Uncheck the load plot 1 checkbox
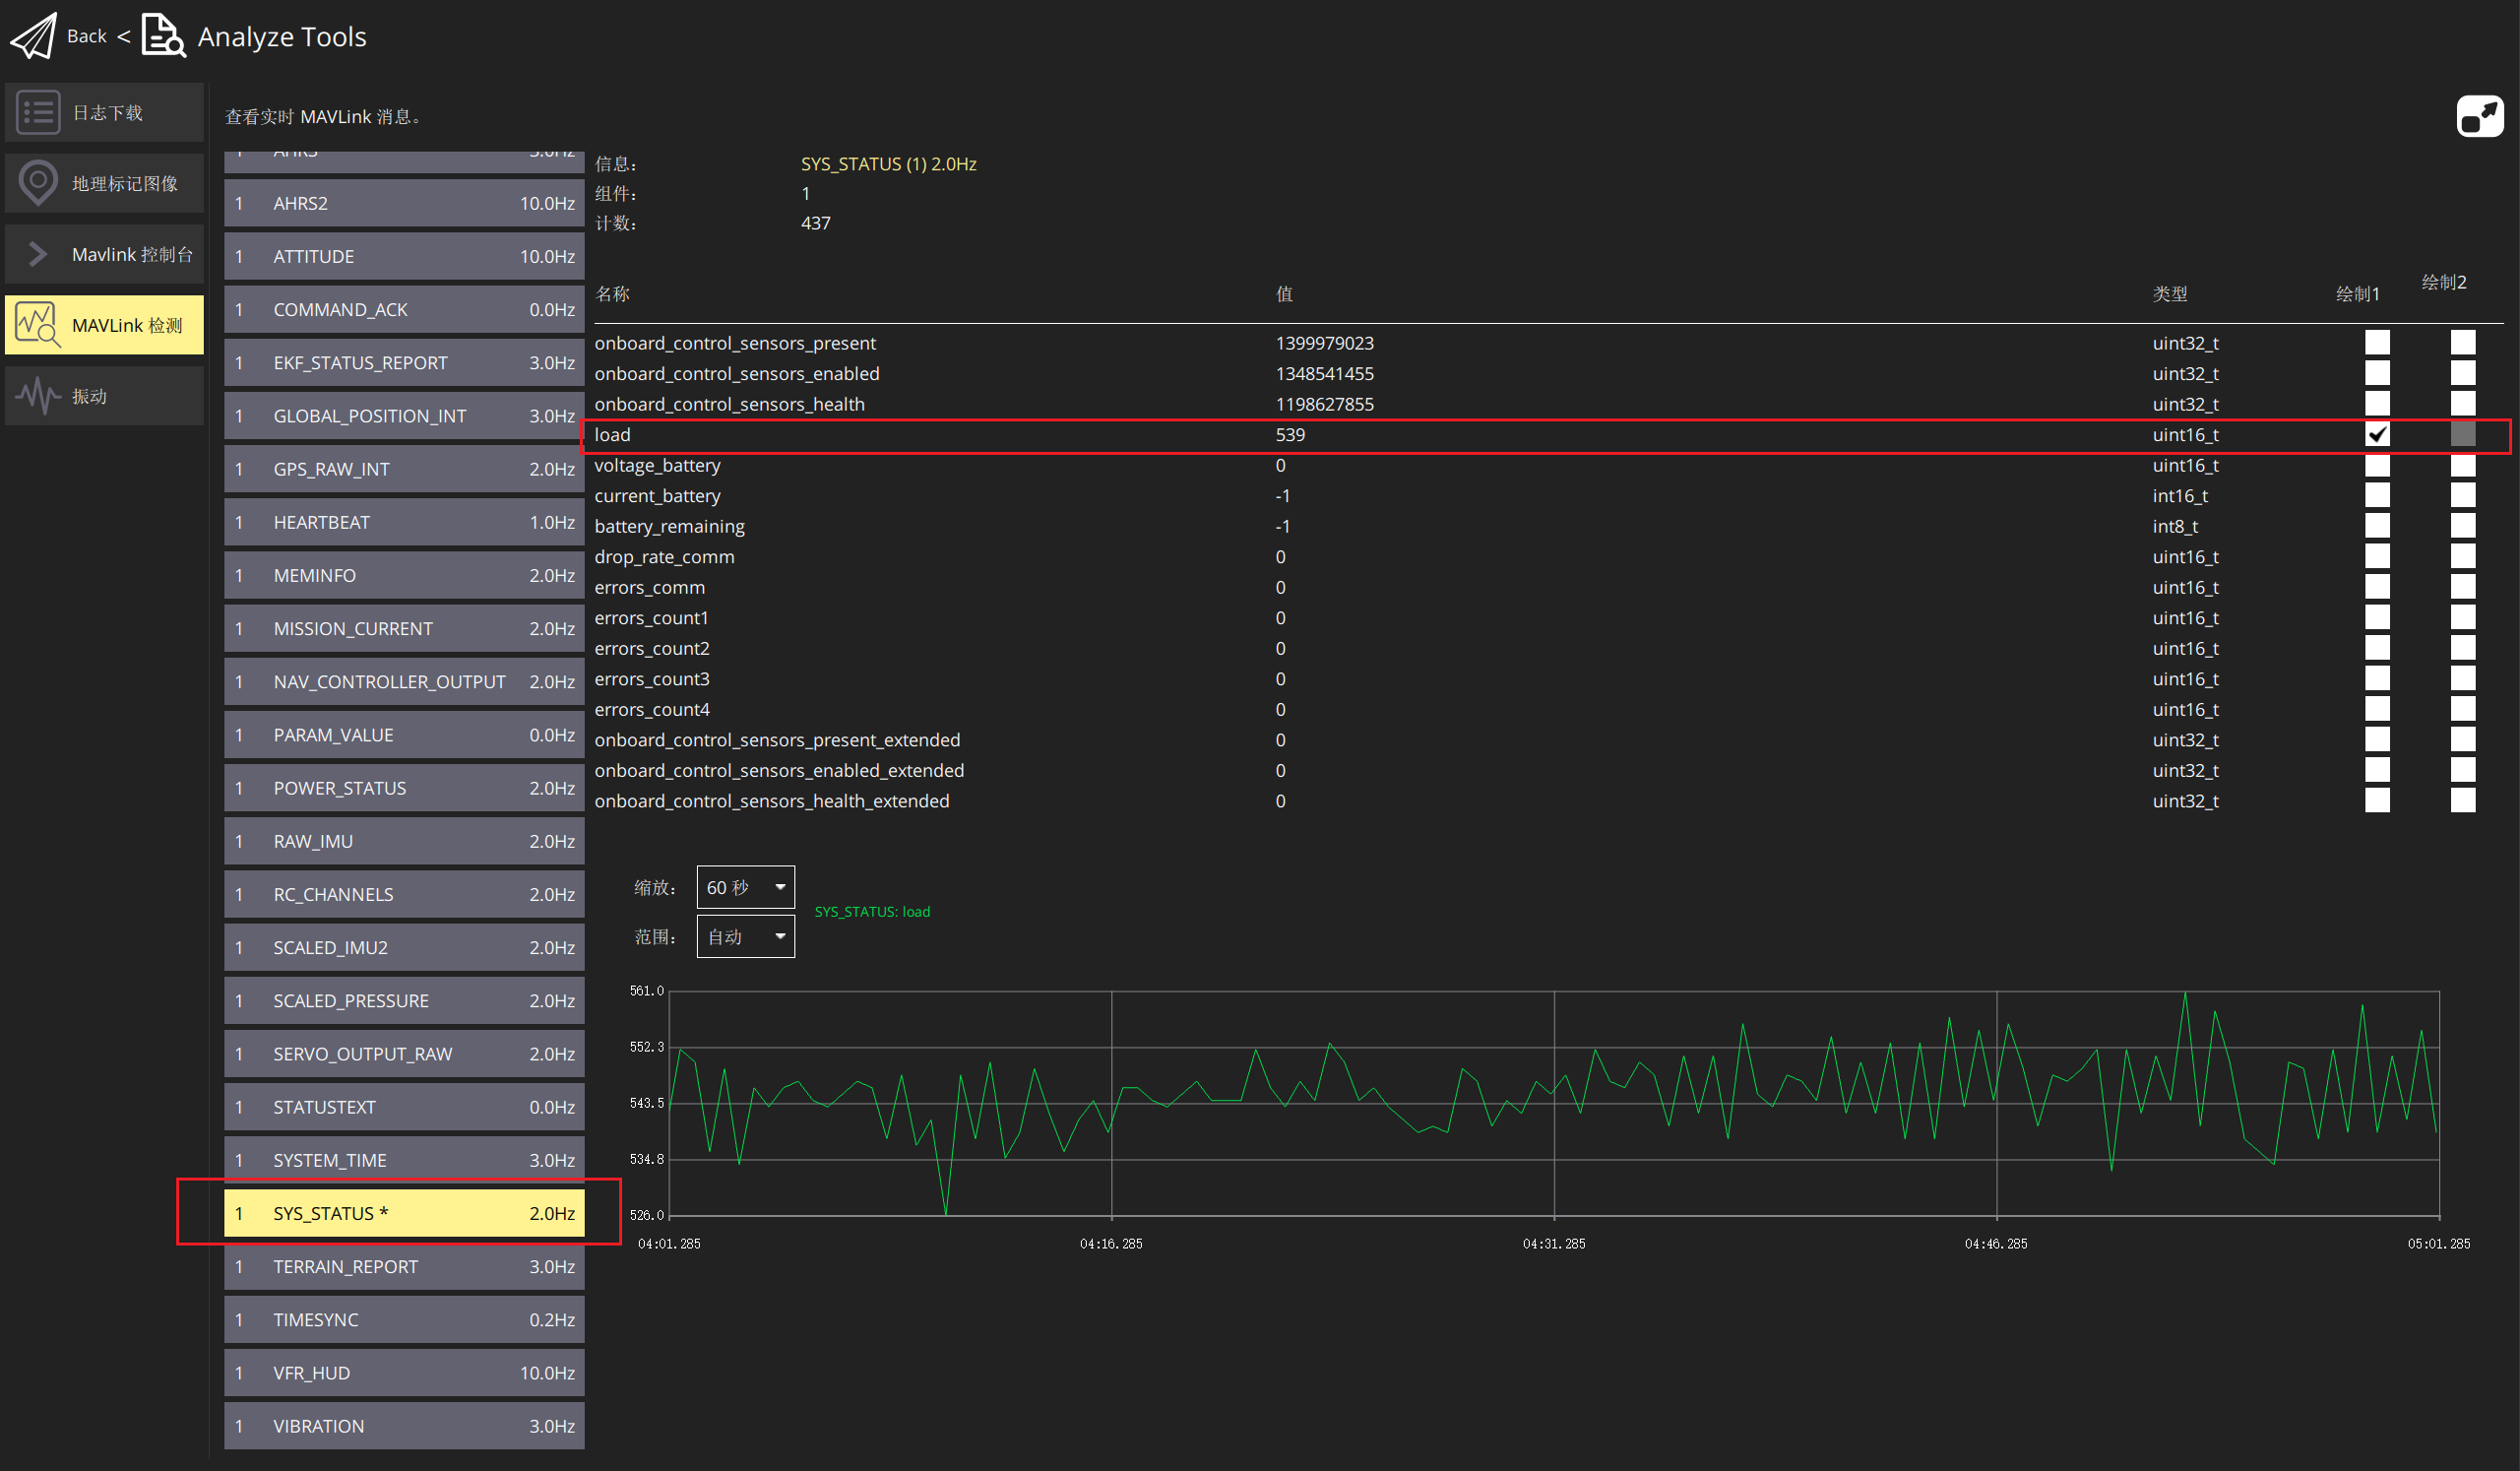 tap(2377, 435)
